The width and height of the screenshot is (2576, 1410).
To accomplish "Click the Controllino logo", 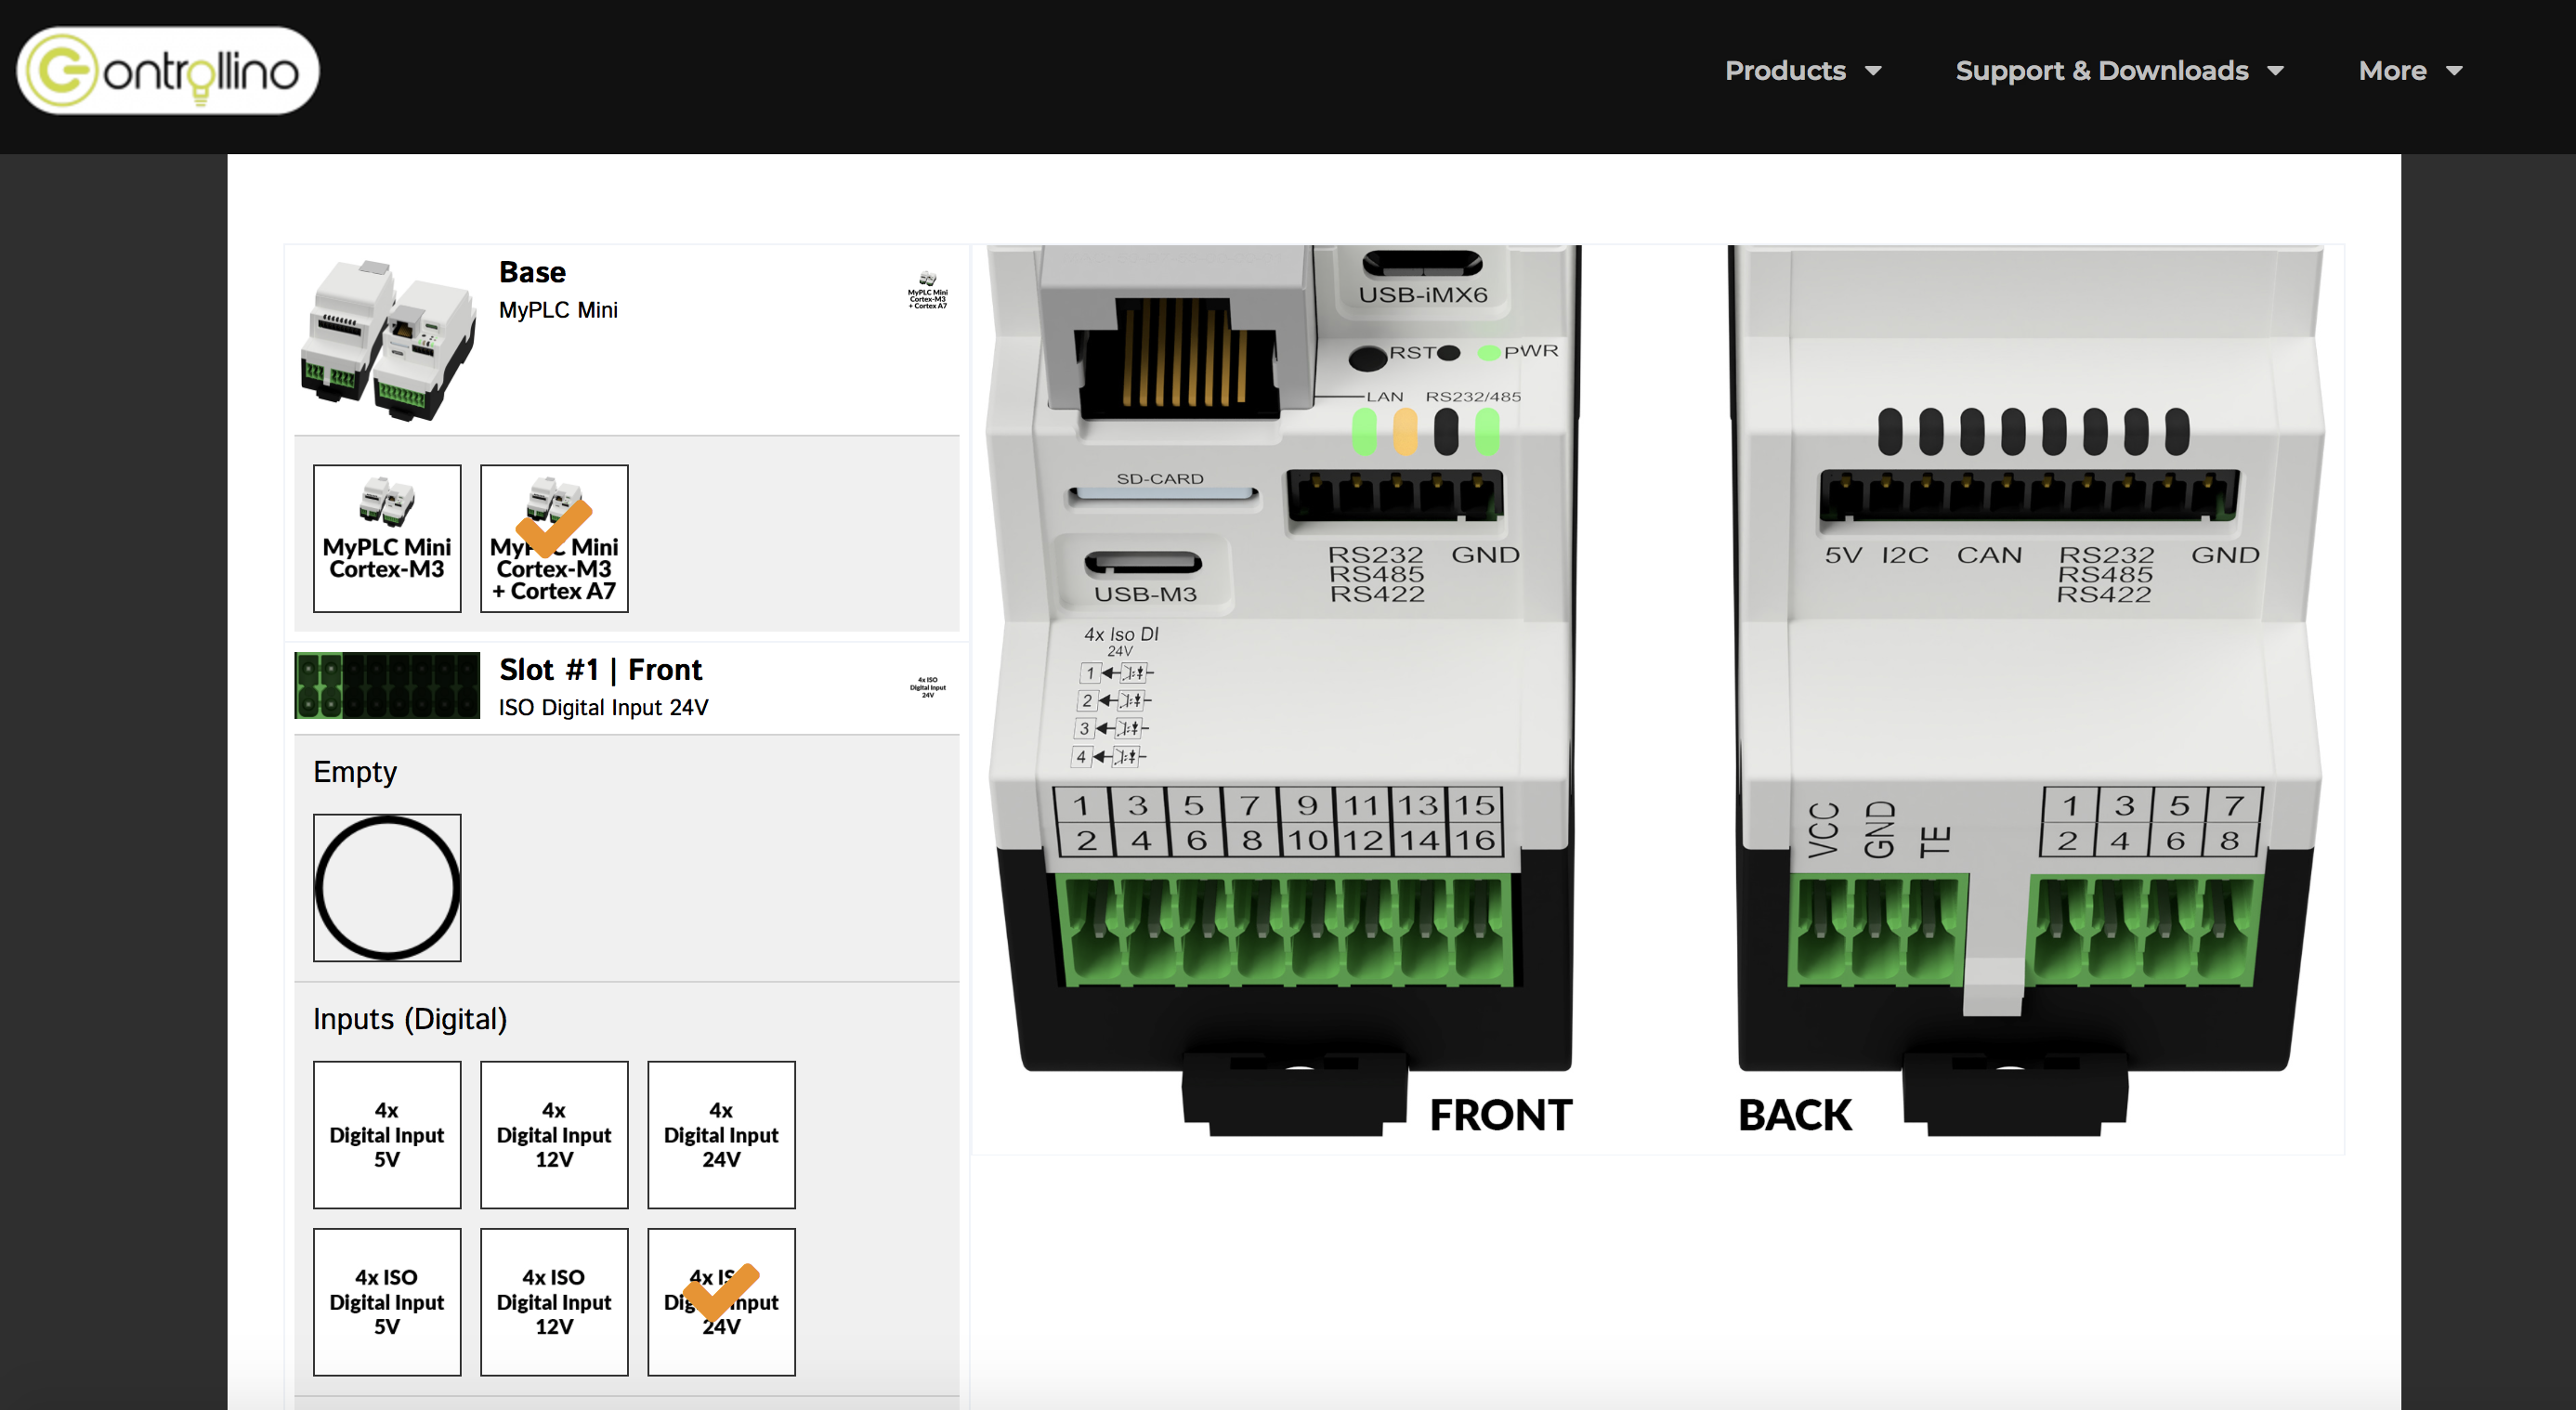I will [x=168, y=71].
